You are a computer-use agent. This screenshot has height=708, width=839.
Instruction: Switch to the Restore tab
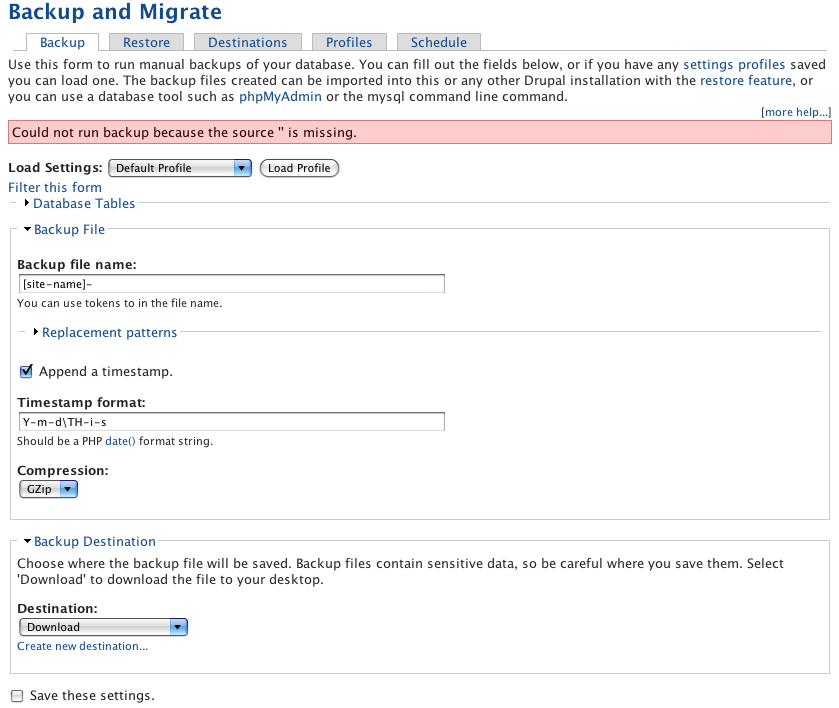click(x=147, y=42)
